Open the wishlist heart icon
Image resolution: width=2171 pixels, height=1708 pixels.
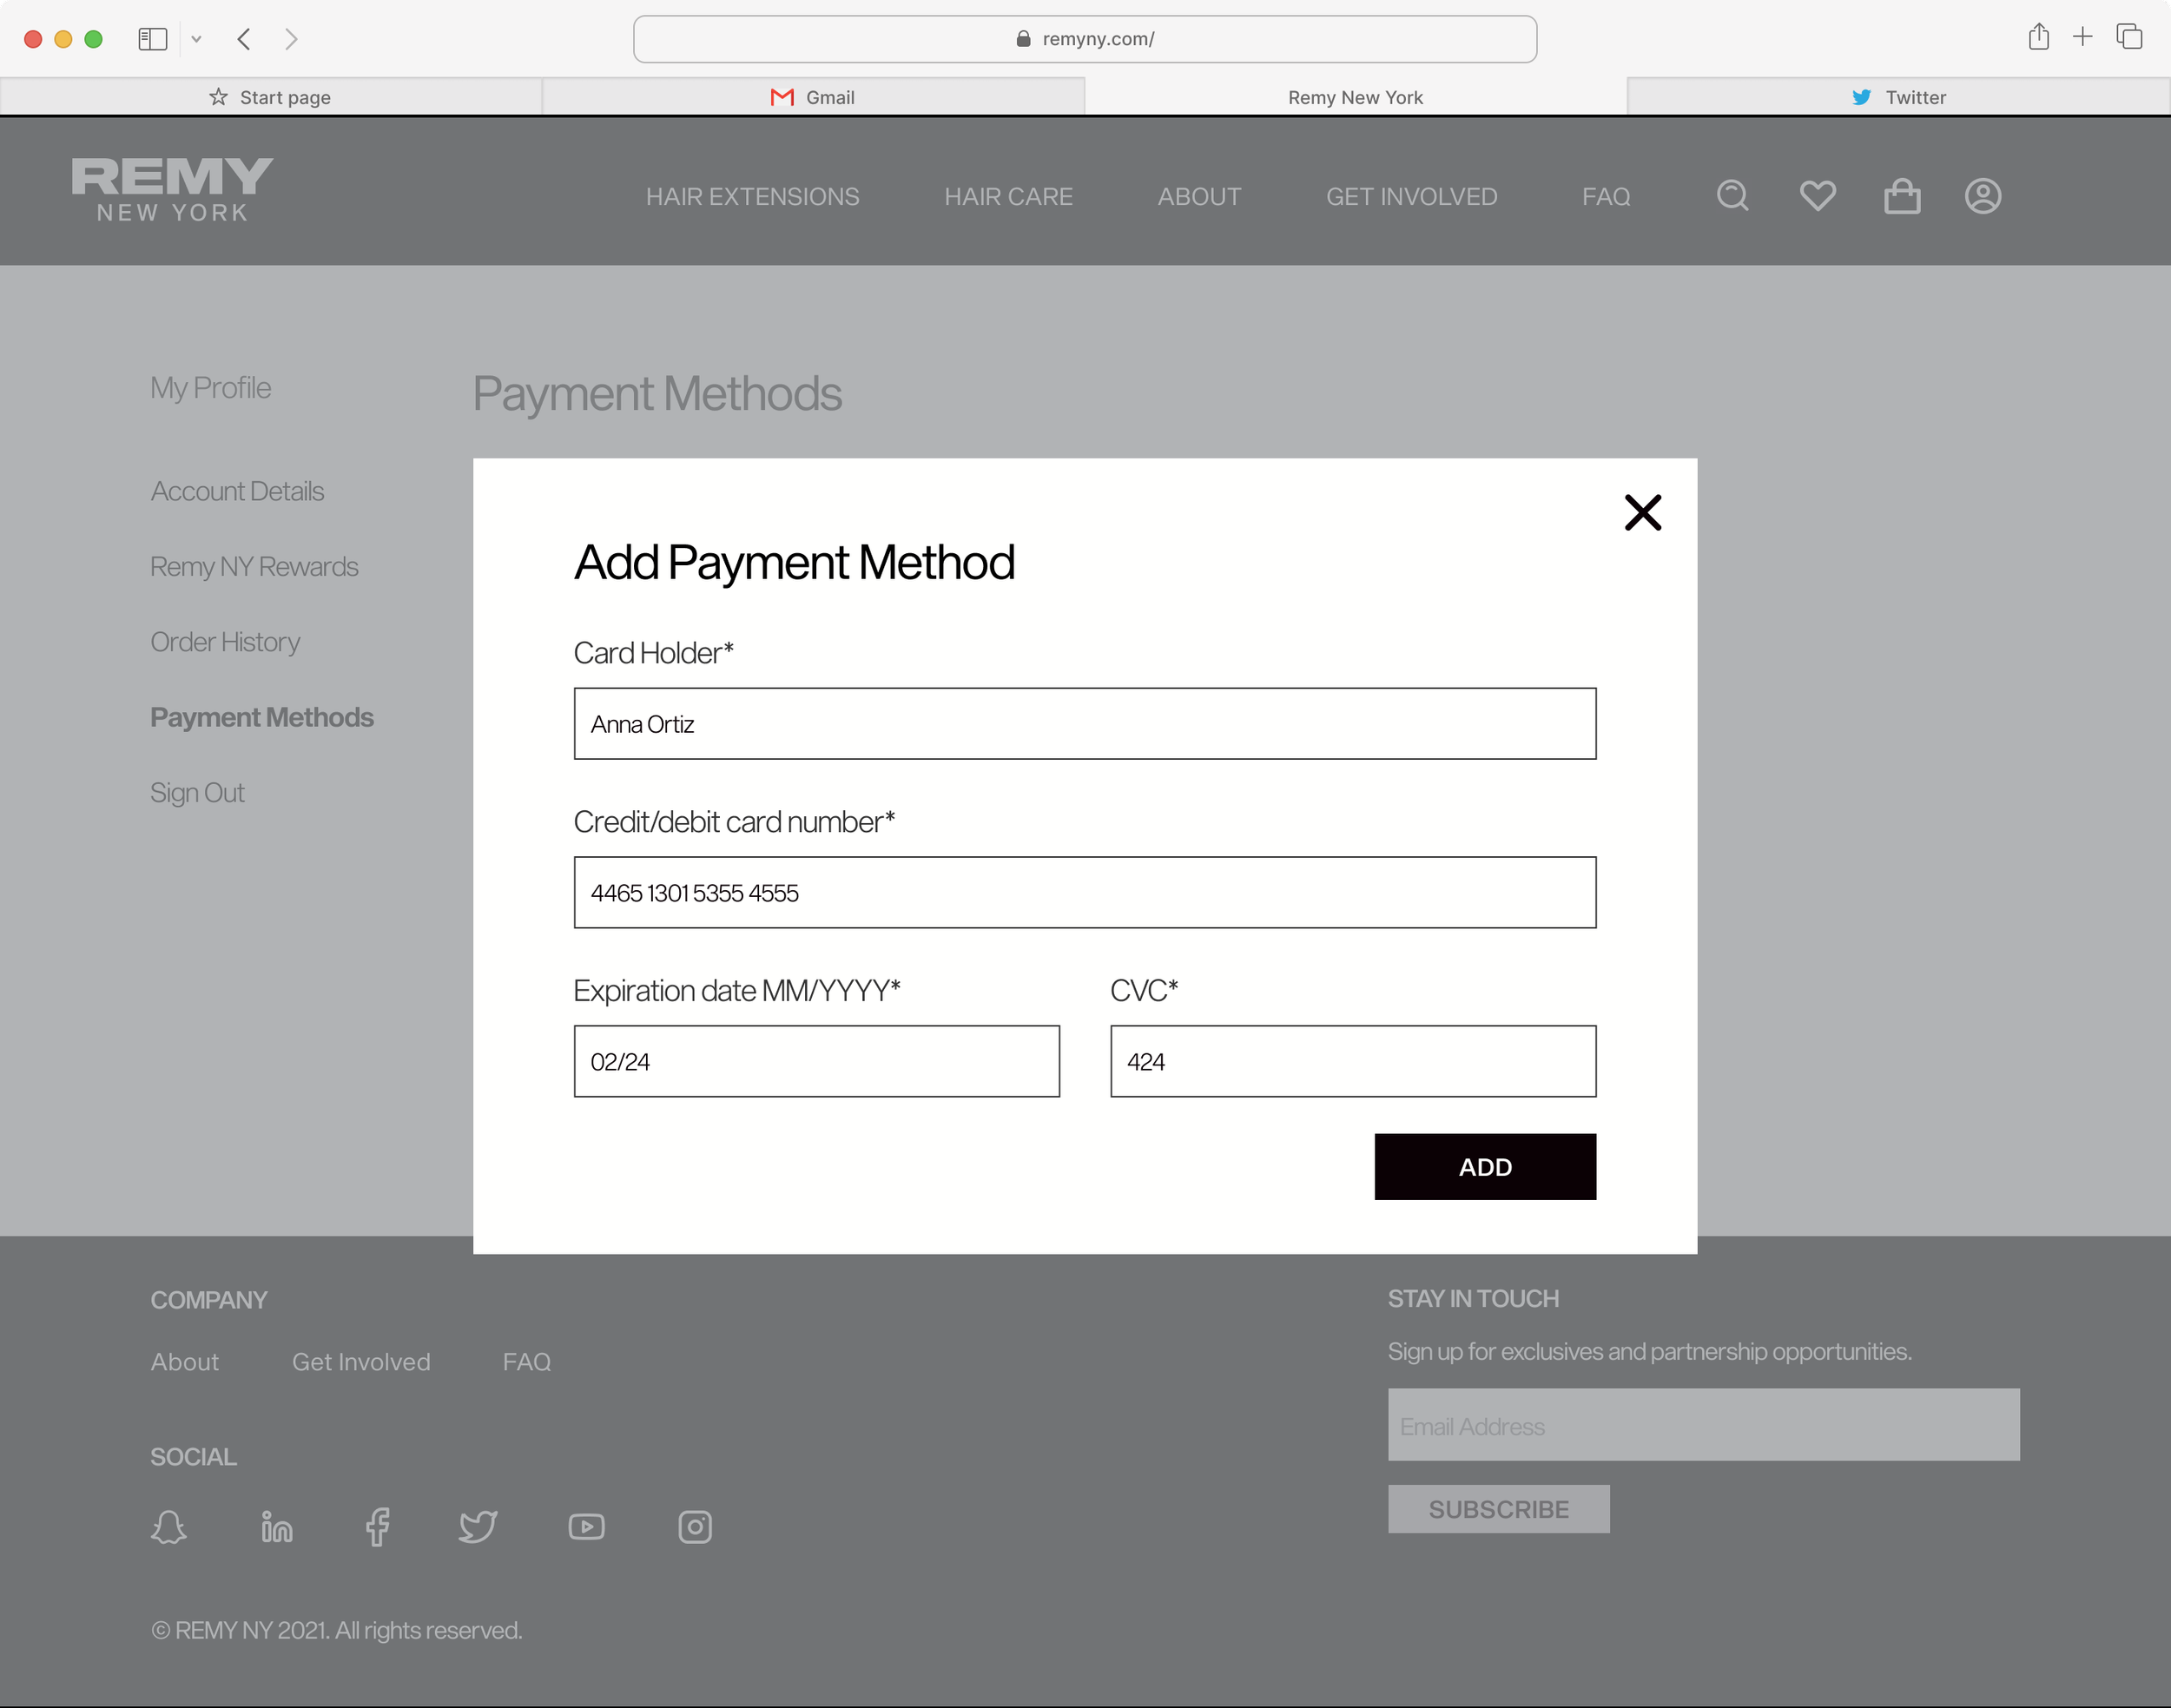[x=1818, y=196]
